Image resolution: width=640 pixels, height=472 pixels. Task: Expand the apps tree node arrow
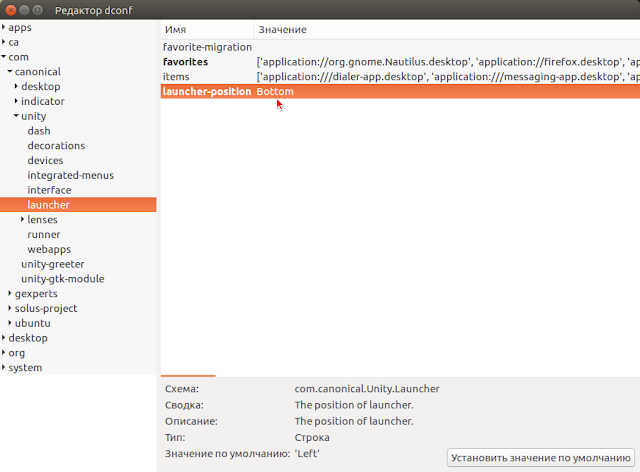point(4,27)
